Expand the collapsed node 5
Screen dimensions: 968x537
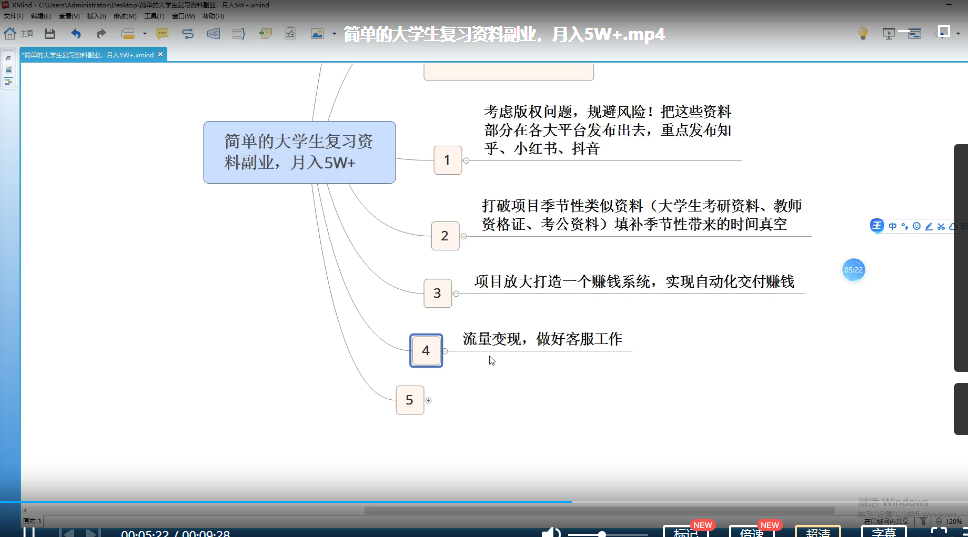click(x=428, y=401)
